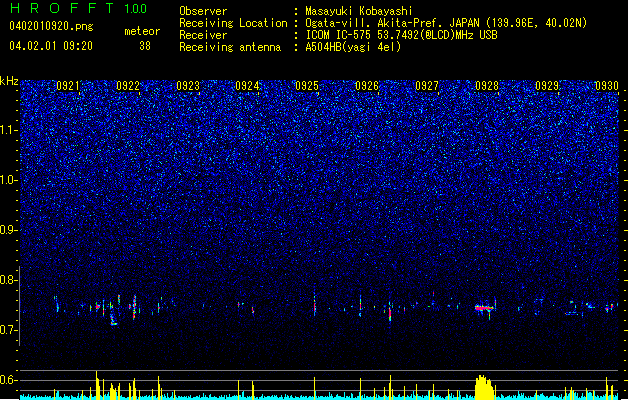Click the receiver value ICOM IC-575 53.7492 MHz USB

pyautogui.click(x=401, y=35)
